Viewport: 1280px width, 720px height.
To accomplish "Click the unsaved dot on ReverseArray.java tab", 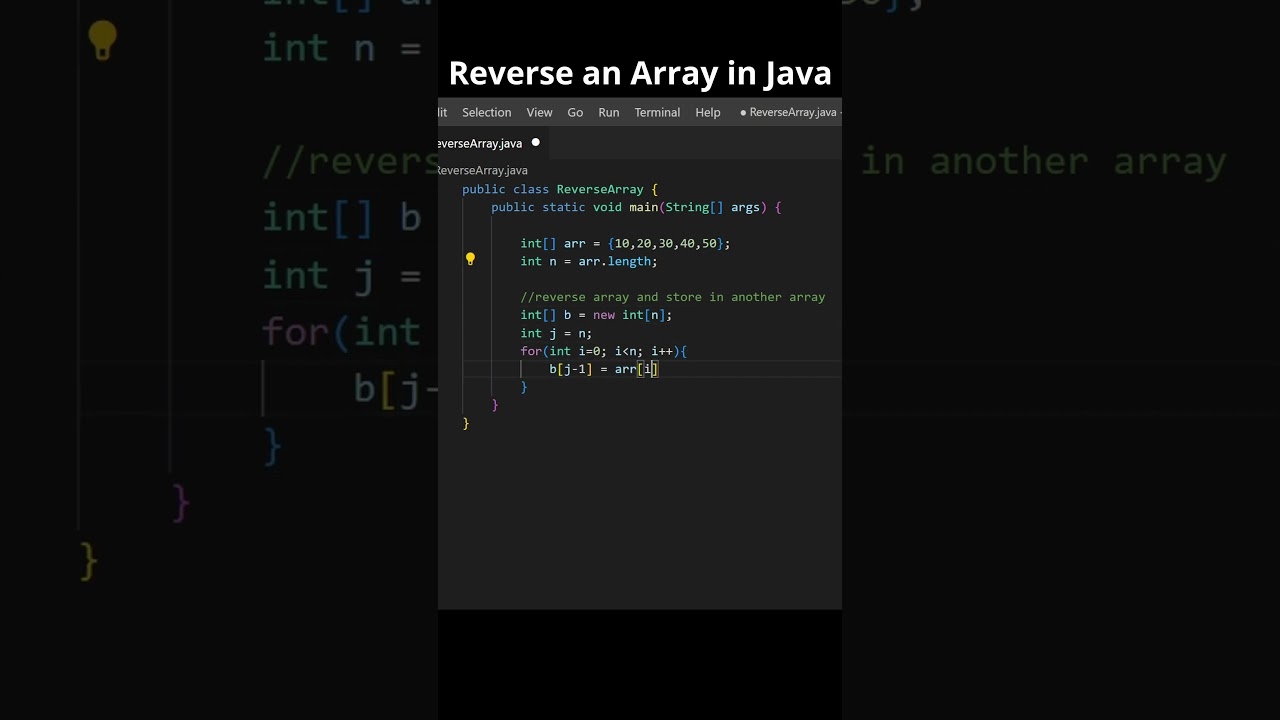I will 535,142.
